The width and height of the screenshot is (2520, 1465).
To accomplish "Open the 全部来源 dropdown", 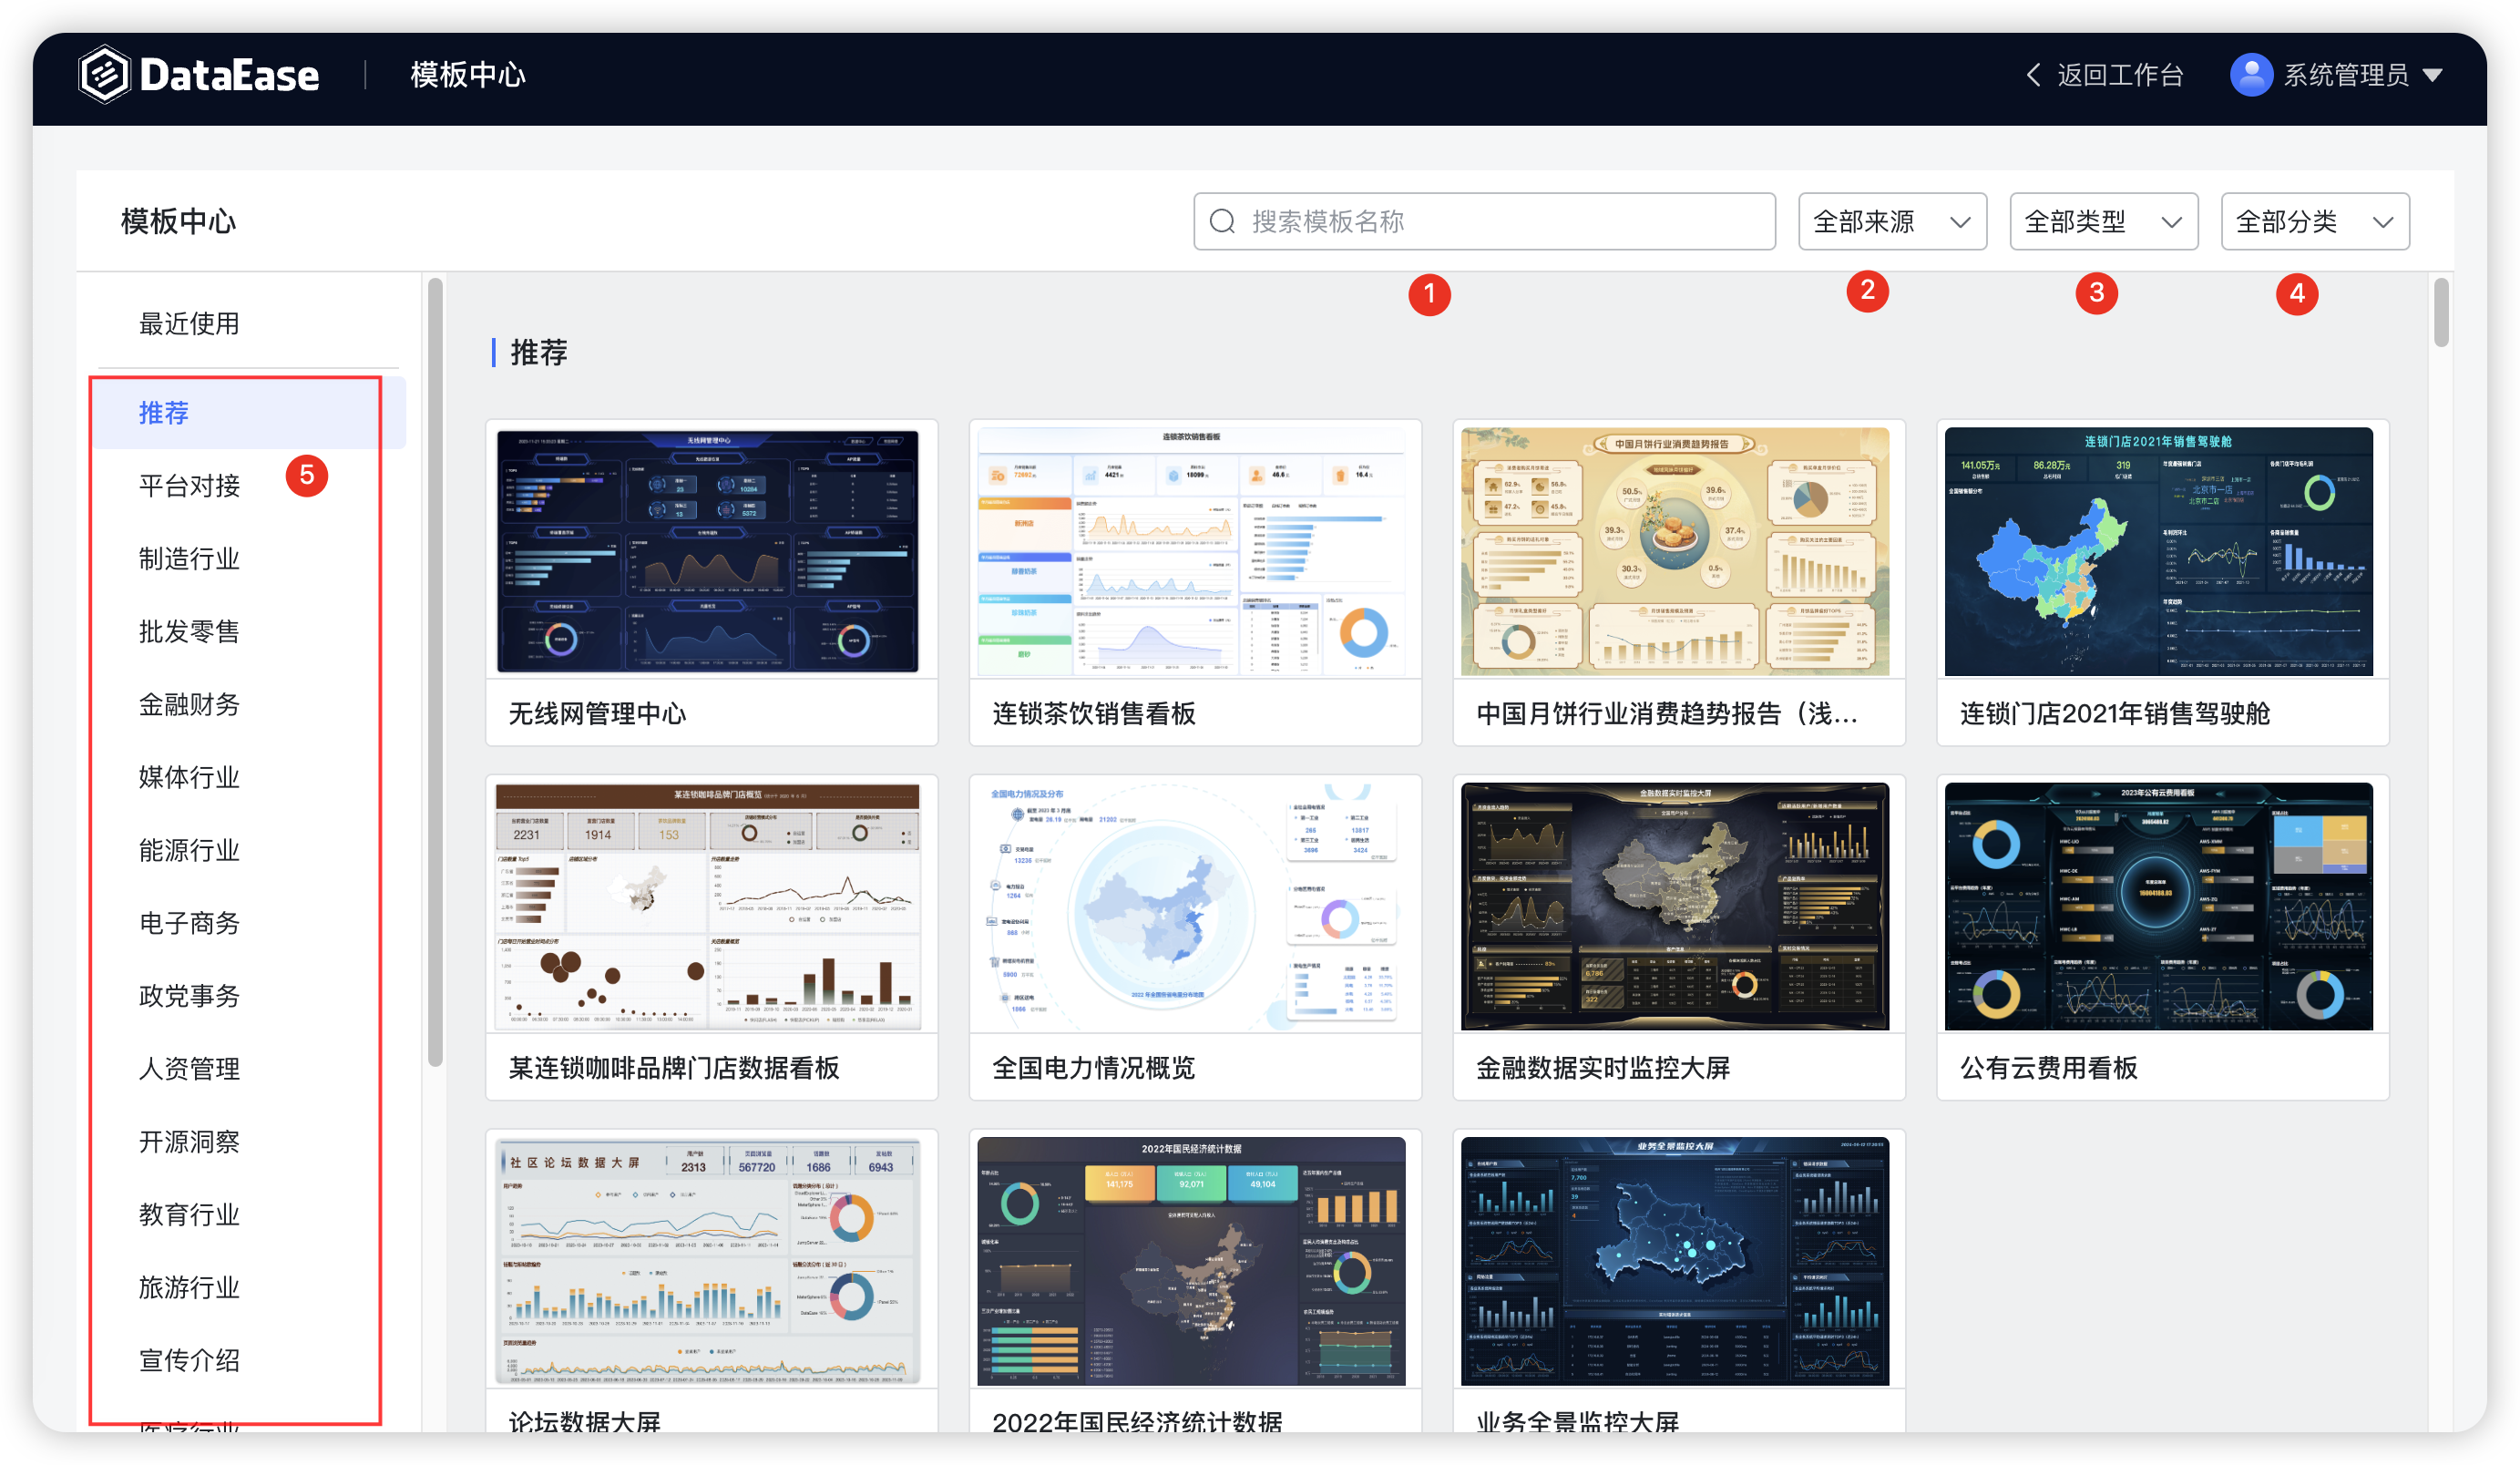I will (1891, 221).
